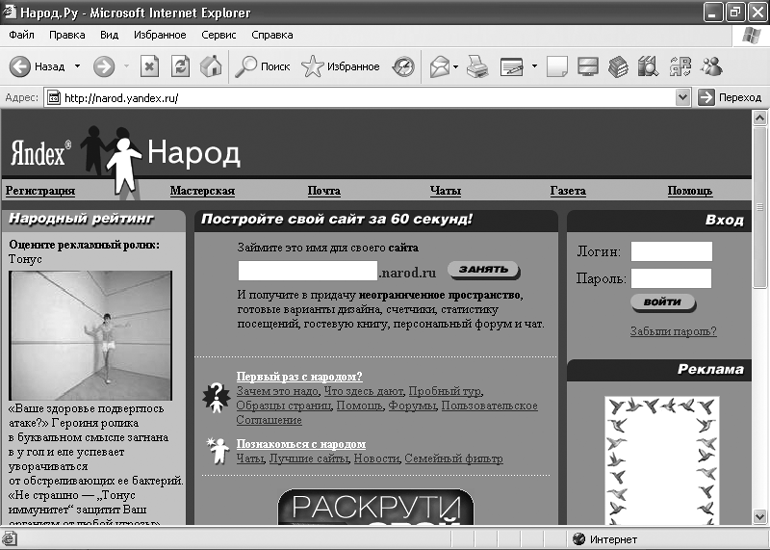This screenshot has height=550, width=770.
Task: Click the site name field before .narod.ru
Action: click(x=307, y=270)
